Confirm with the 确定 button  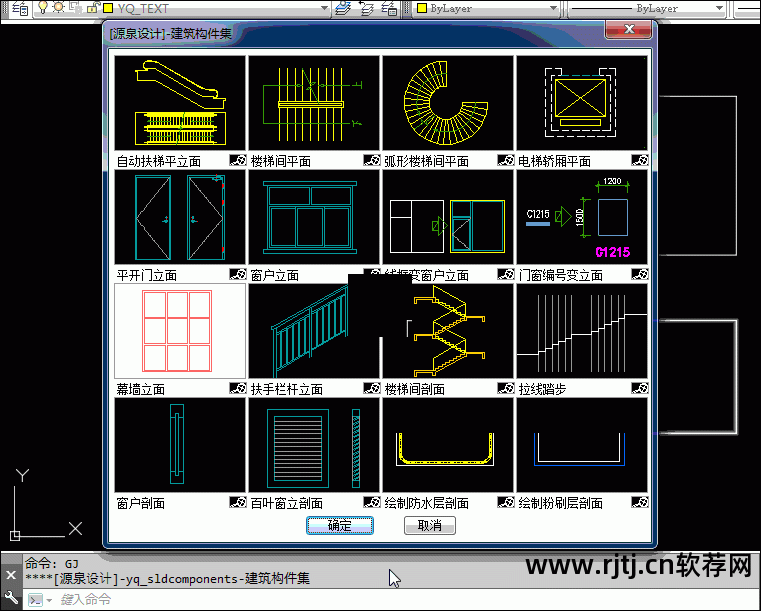pos(340,526)
